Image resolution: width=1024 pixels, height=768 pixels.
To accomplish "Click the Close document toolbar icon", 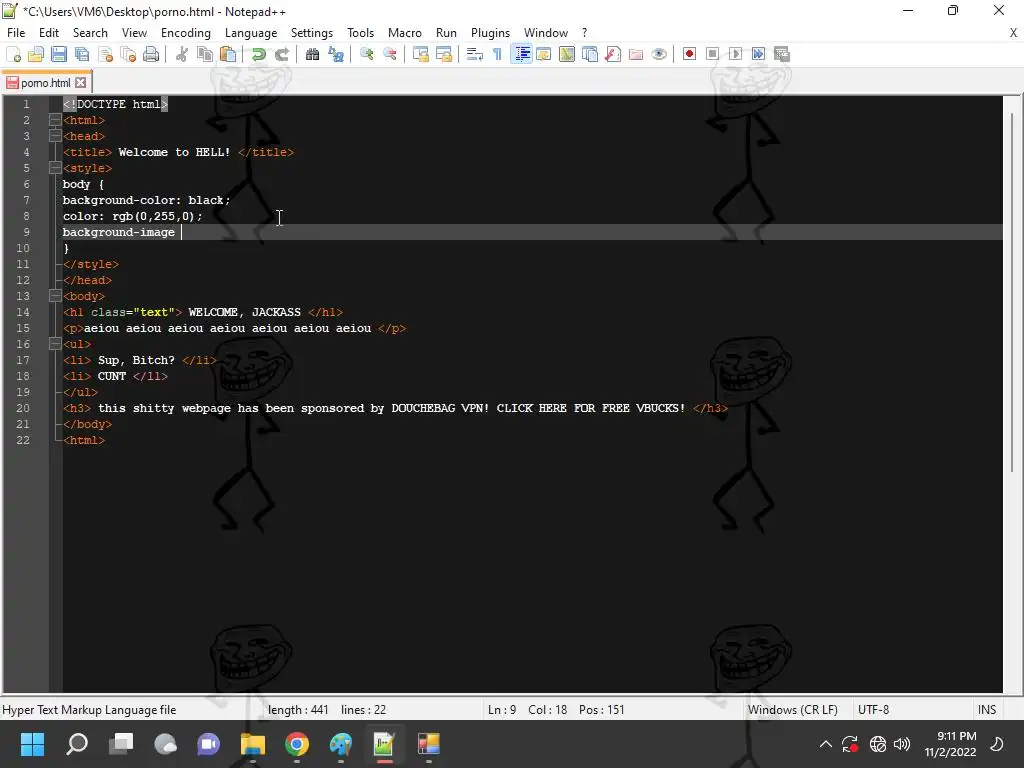I will point(105,54).
